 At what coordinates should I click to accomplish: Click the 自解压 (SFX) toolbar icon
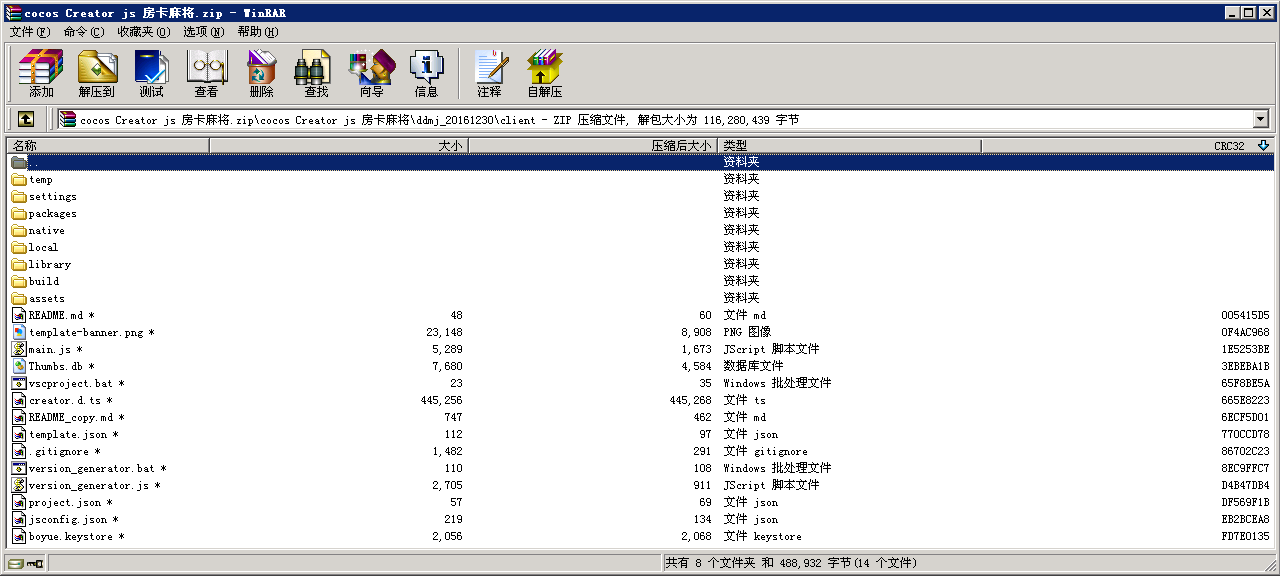click(544, 73)
